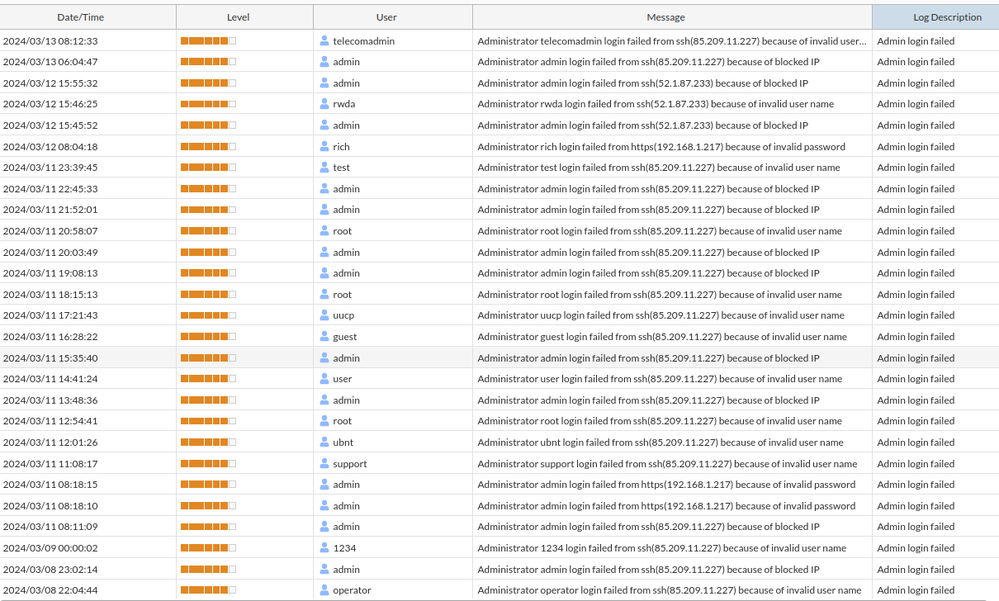Image resolution: width=999 pixels, height=601 pixels.
Task: Click the user icon beside support
Action: point(324,464)
